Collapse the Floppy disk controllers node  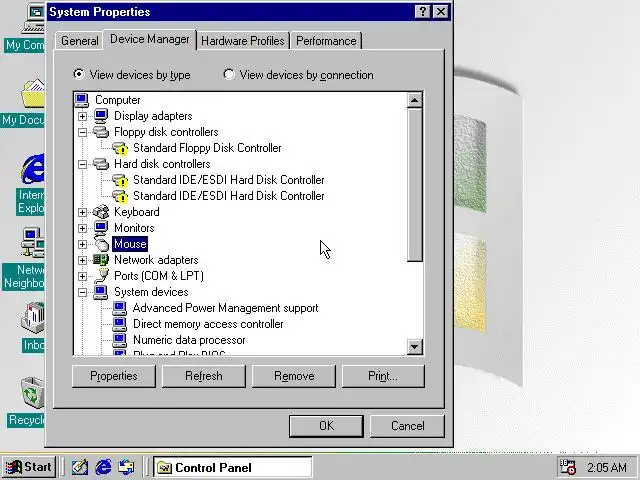pos(82,132)
